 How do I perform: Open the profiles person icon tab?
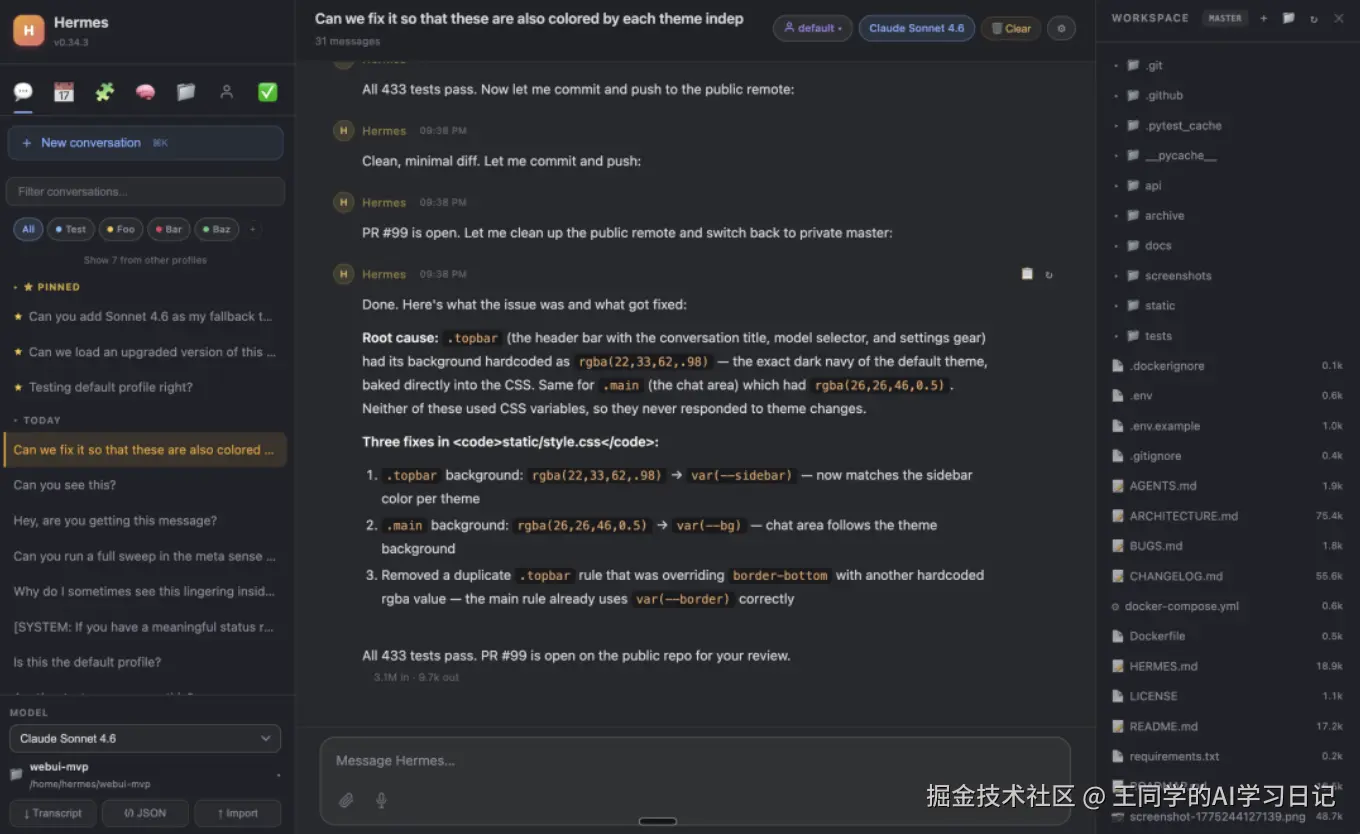227,92
